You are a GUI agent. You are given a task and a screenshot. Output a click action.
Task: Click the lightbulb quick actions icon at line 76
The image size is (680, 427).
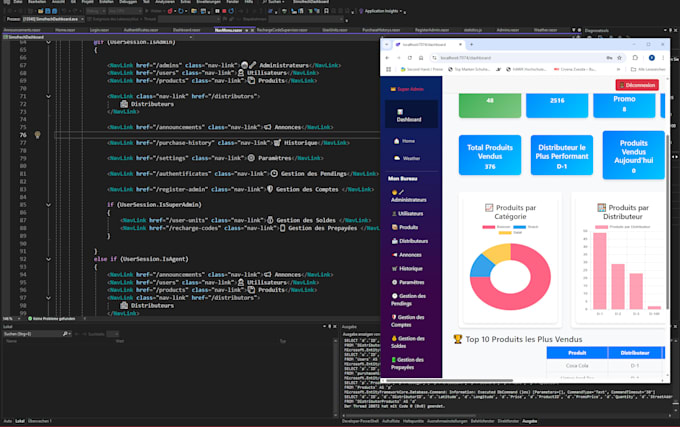[x=38, y=135]
